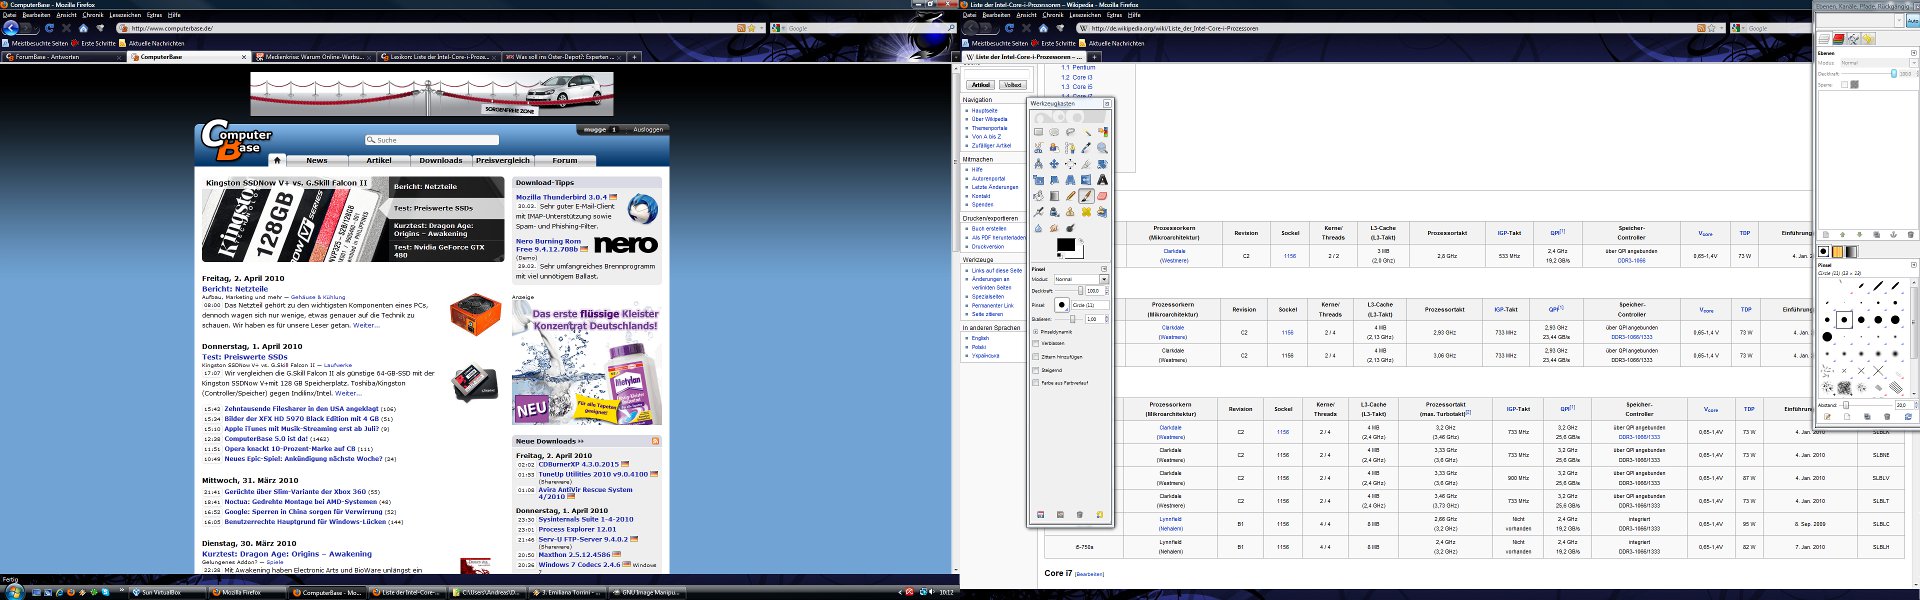
Task: Enable the Zittern hinzufügen checkbox
Action: click(1036, 356)
